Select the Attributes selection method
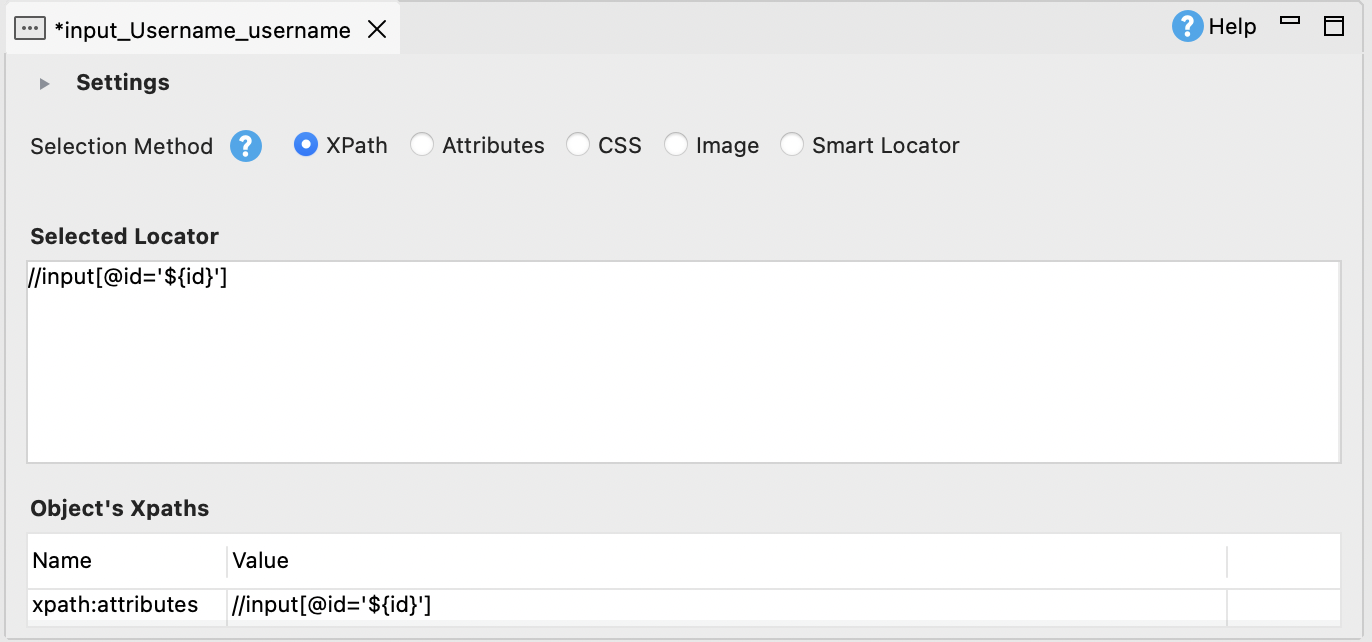This screenshot has width=1372, height=642. click(422, 145)
